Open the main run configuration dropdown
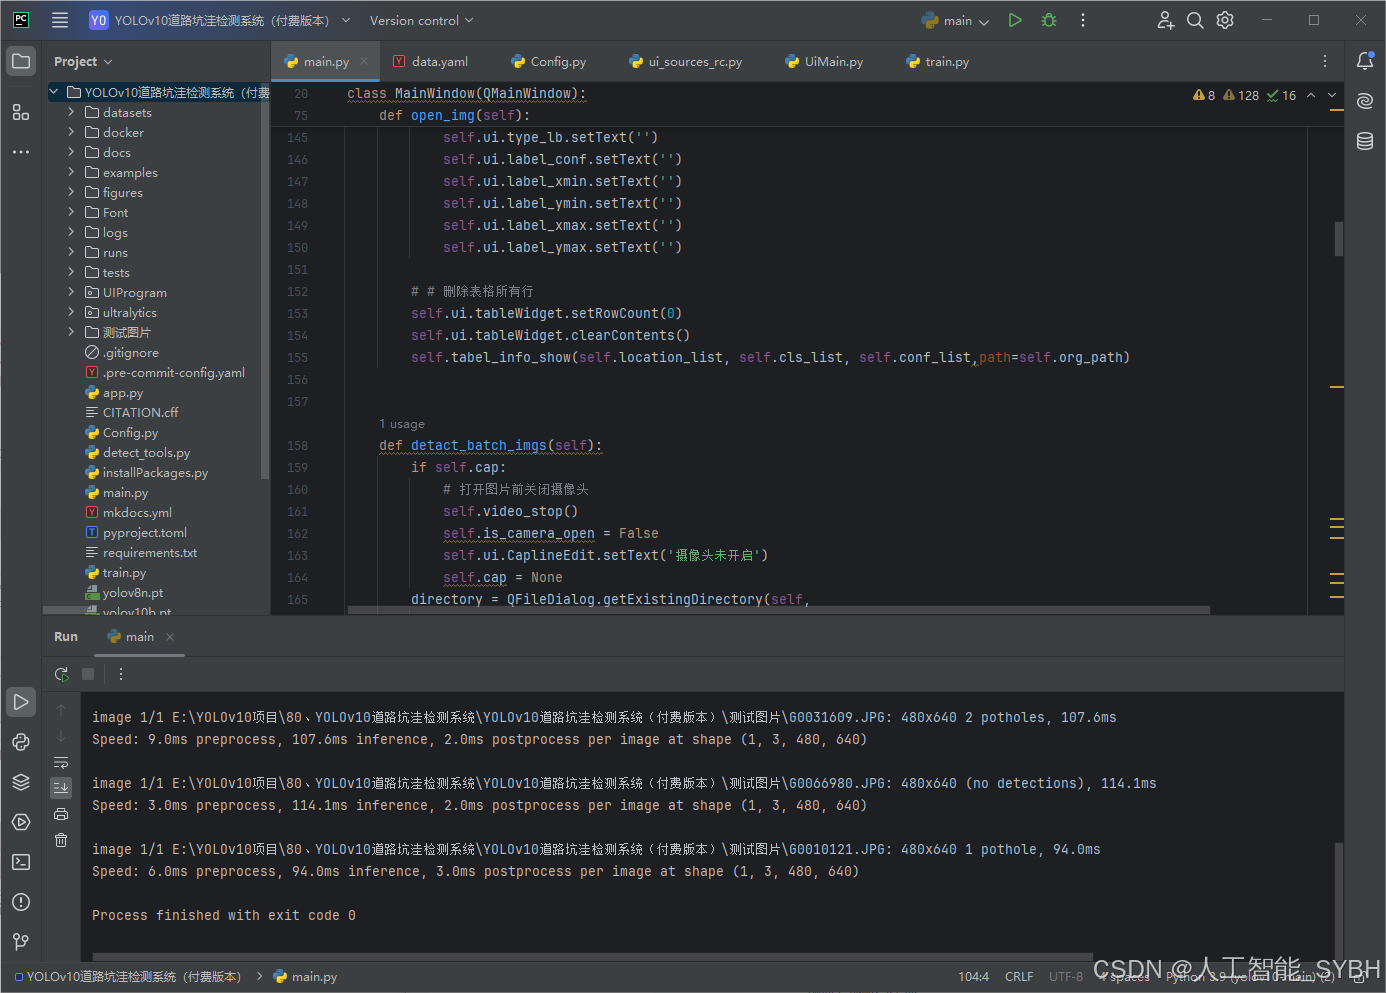Image resolution: width=1386 pixels, height=993 pixels. pos(956,20)
